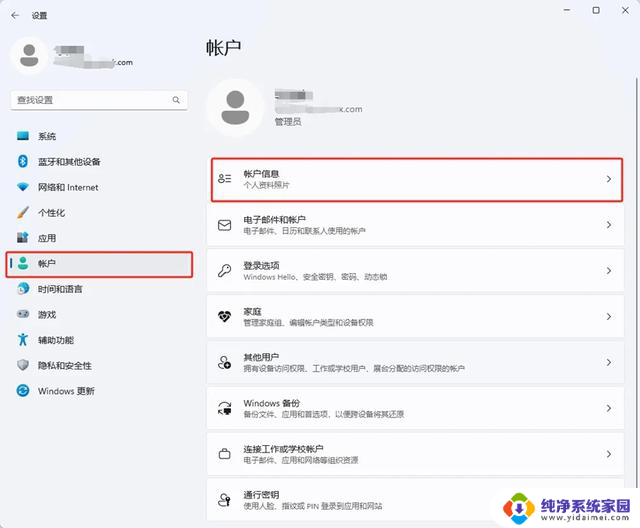Close the Settings window
The height and width of the screenshot is (528, 640).
point(625,10)
